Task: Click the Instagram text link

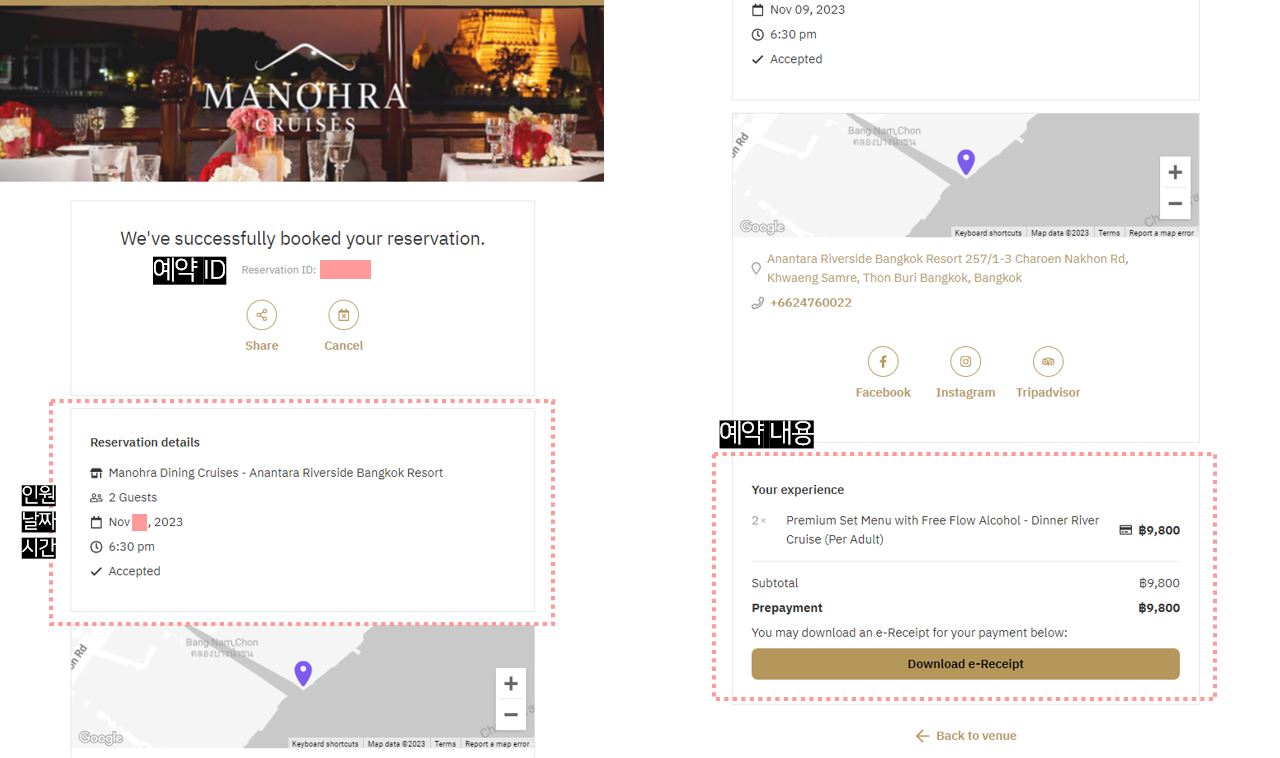Action: [x=965, y=393]
